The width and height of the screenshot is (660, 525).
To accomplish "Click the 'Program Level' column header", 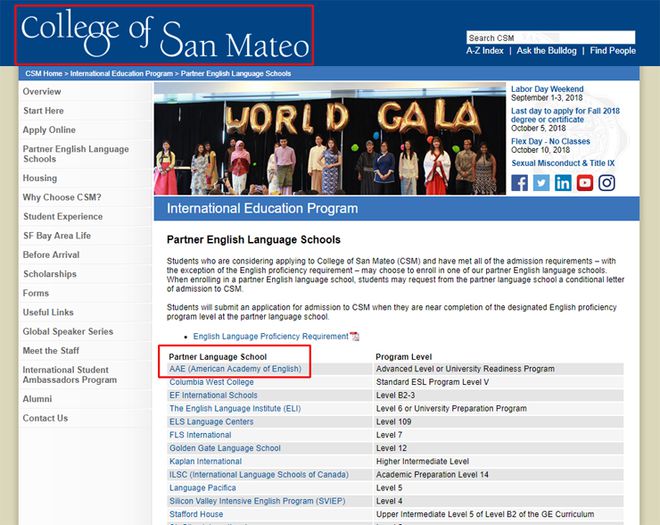I will coord(404,357).
